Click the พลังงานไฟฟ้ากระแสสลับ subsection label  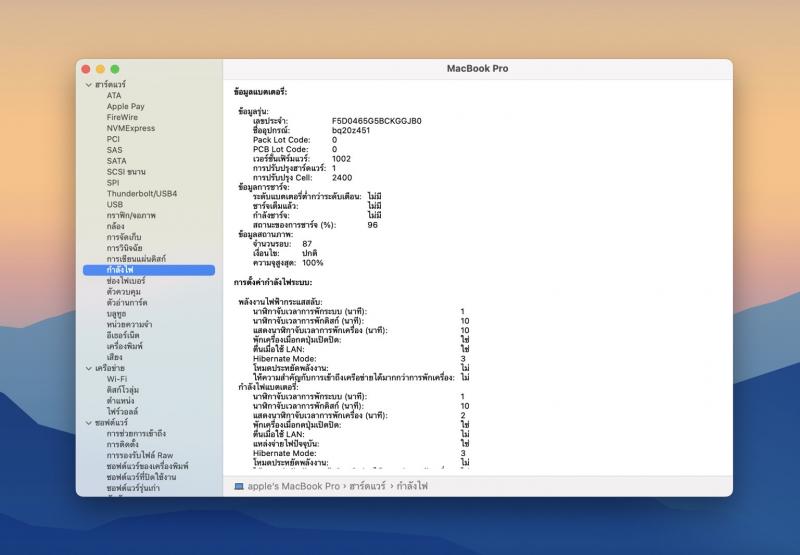tap(281, 302)
